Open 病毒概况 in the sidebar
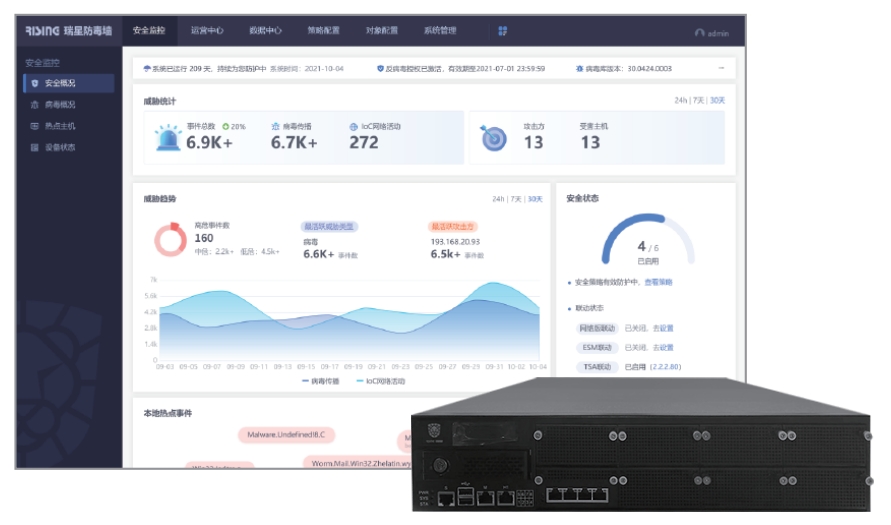 point(60,105)
